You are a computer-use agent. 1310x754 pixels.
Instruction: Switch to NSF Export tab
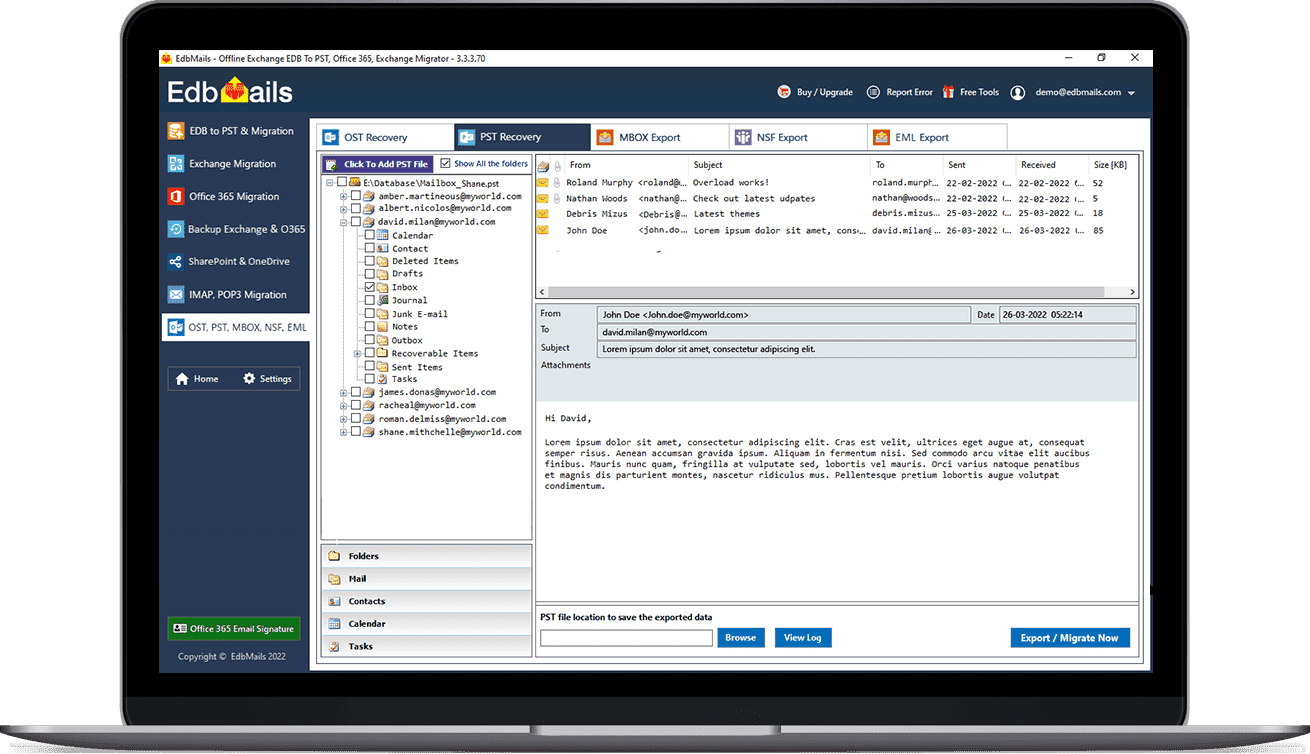(x=799, y=137)
